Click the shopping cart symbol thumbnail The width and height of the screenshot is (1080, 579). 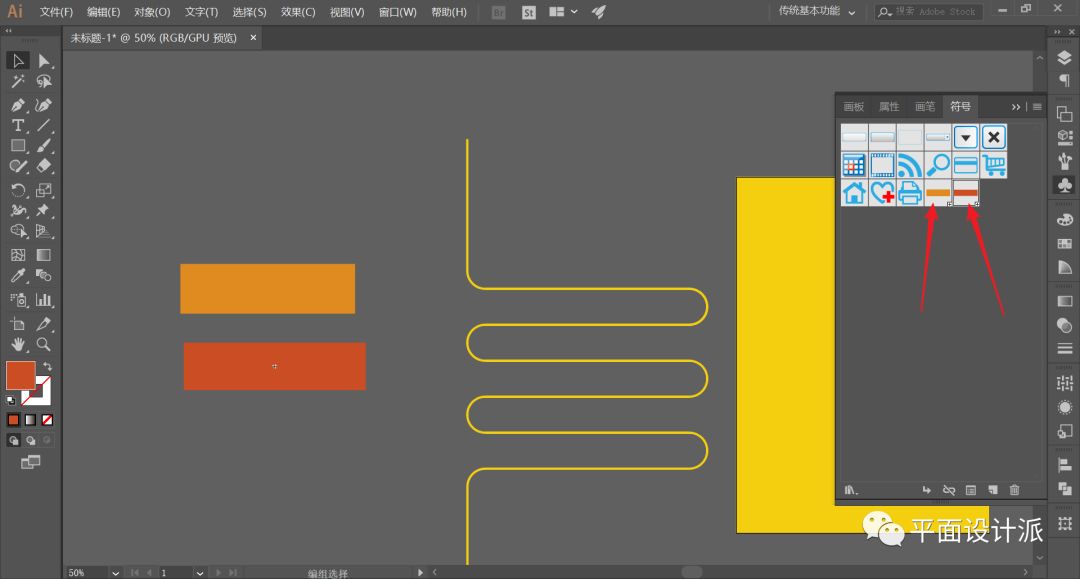pyautogui.click(x=993, y=165)
